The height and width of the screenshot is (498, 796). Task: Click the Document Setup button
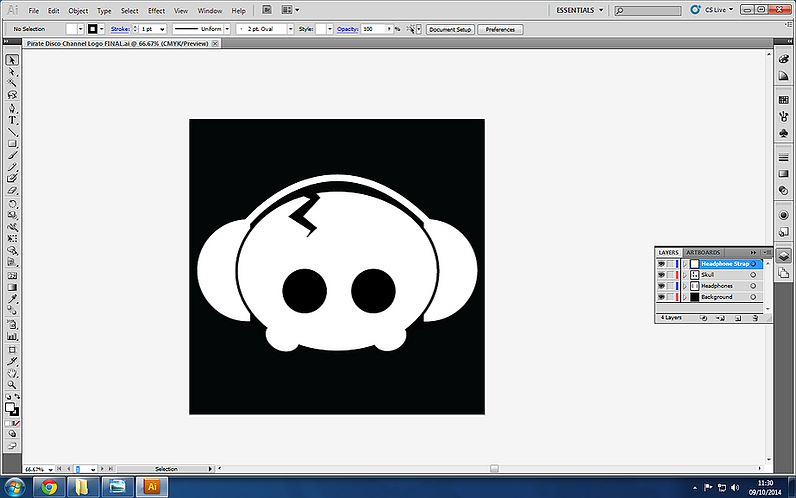tap(450, 29)
